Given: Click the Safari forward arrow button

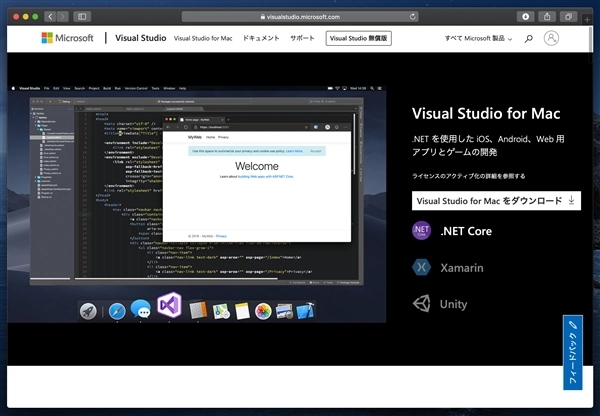Looking at the screenshot, I should point(62,16).
